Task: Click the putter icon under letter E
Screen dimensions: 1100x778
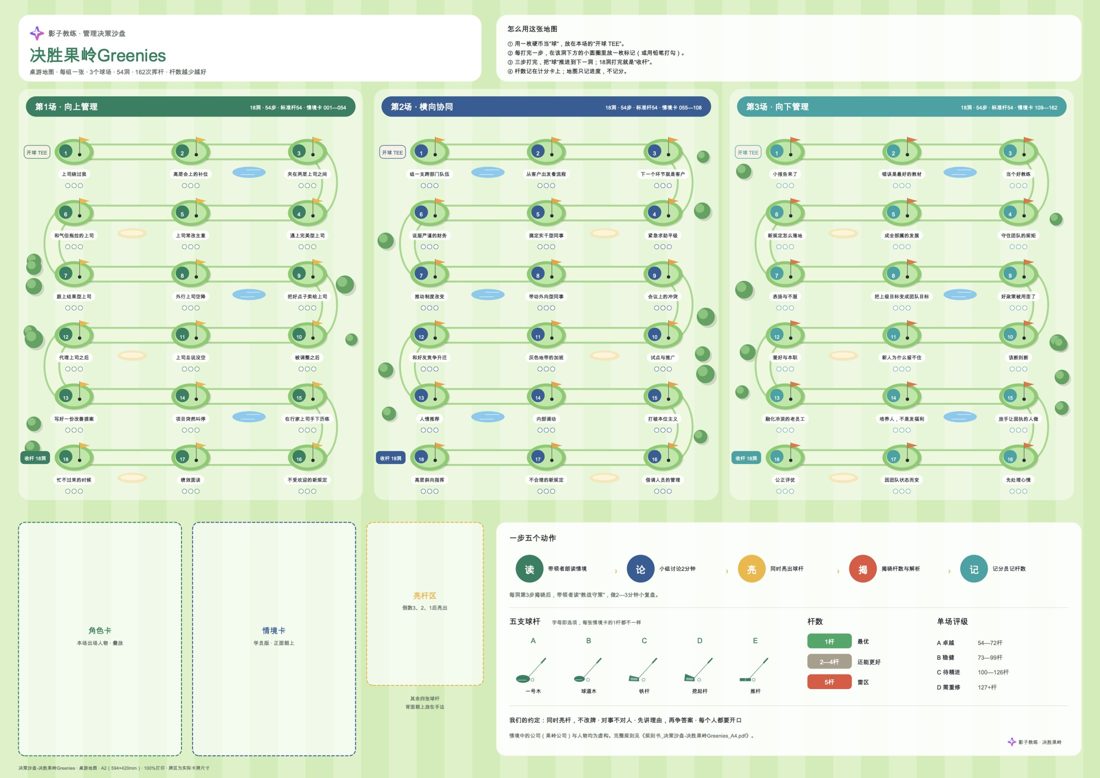Action: (754, 670)
